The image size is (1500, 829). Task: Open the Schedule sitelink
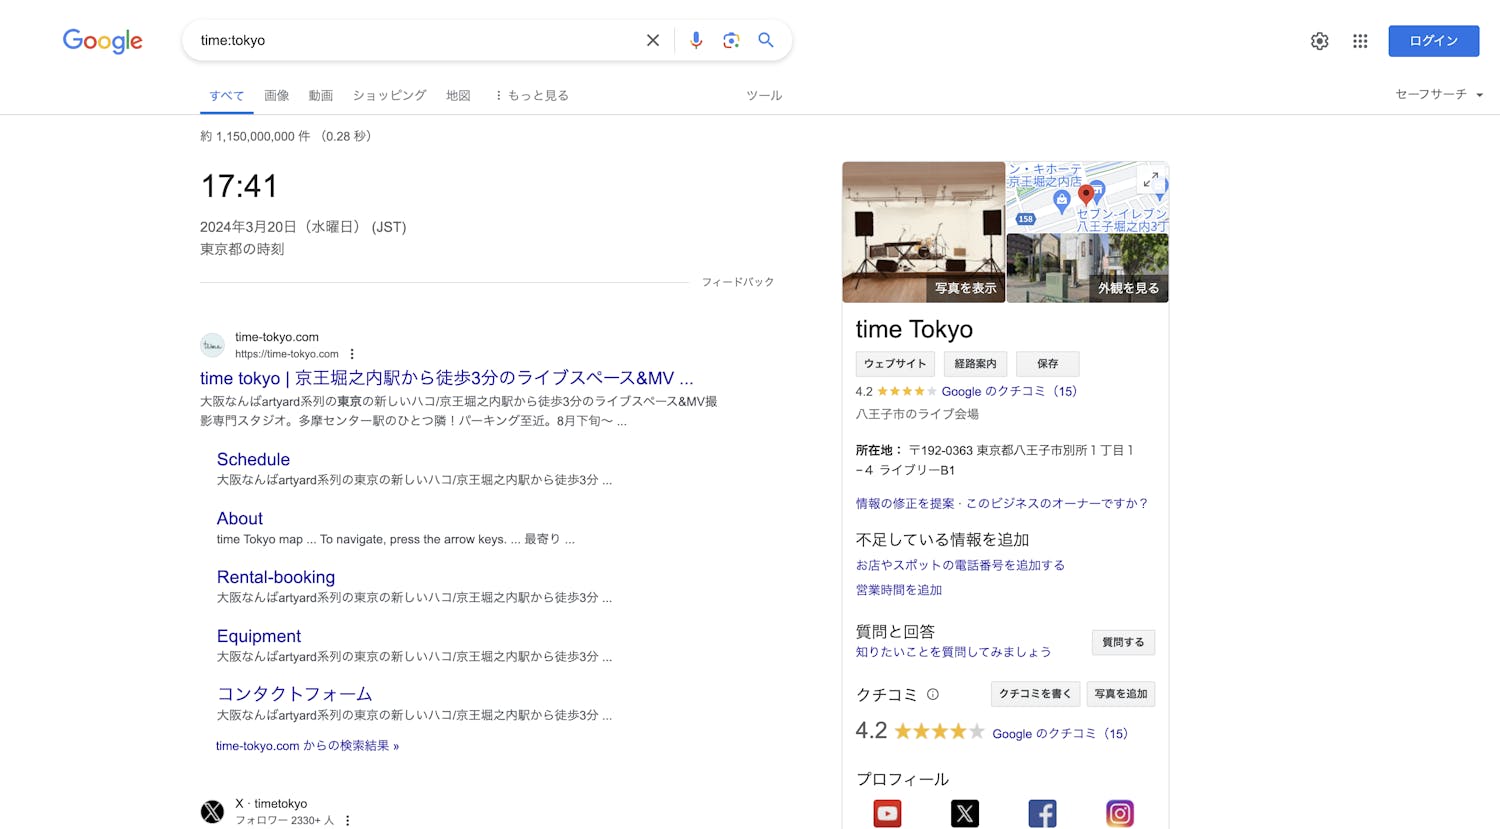pos(253,460)
